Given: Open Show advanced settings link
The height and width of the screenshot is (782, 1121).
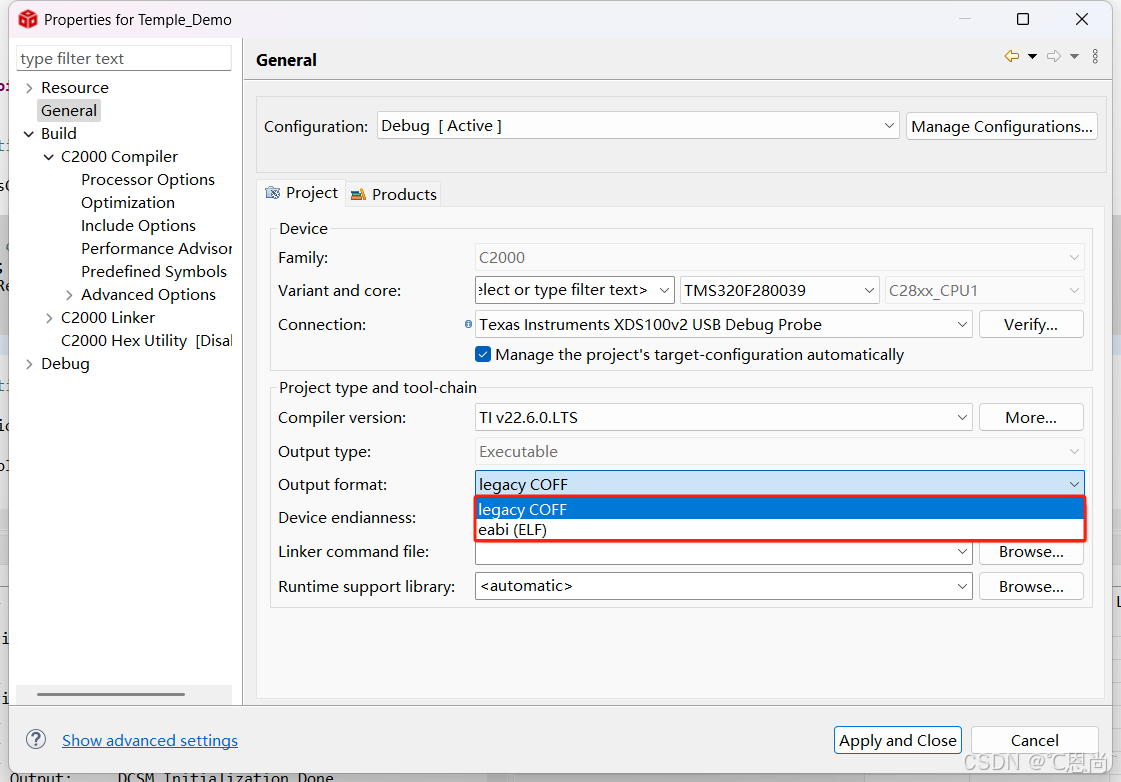Looking at the screenshot, I should pos(150,741).
